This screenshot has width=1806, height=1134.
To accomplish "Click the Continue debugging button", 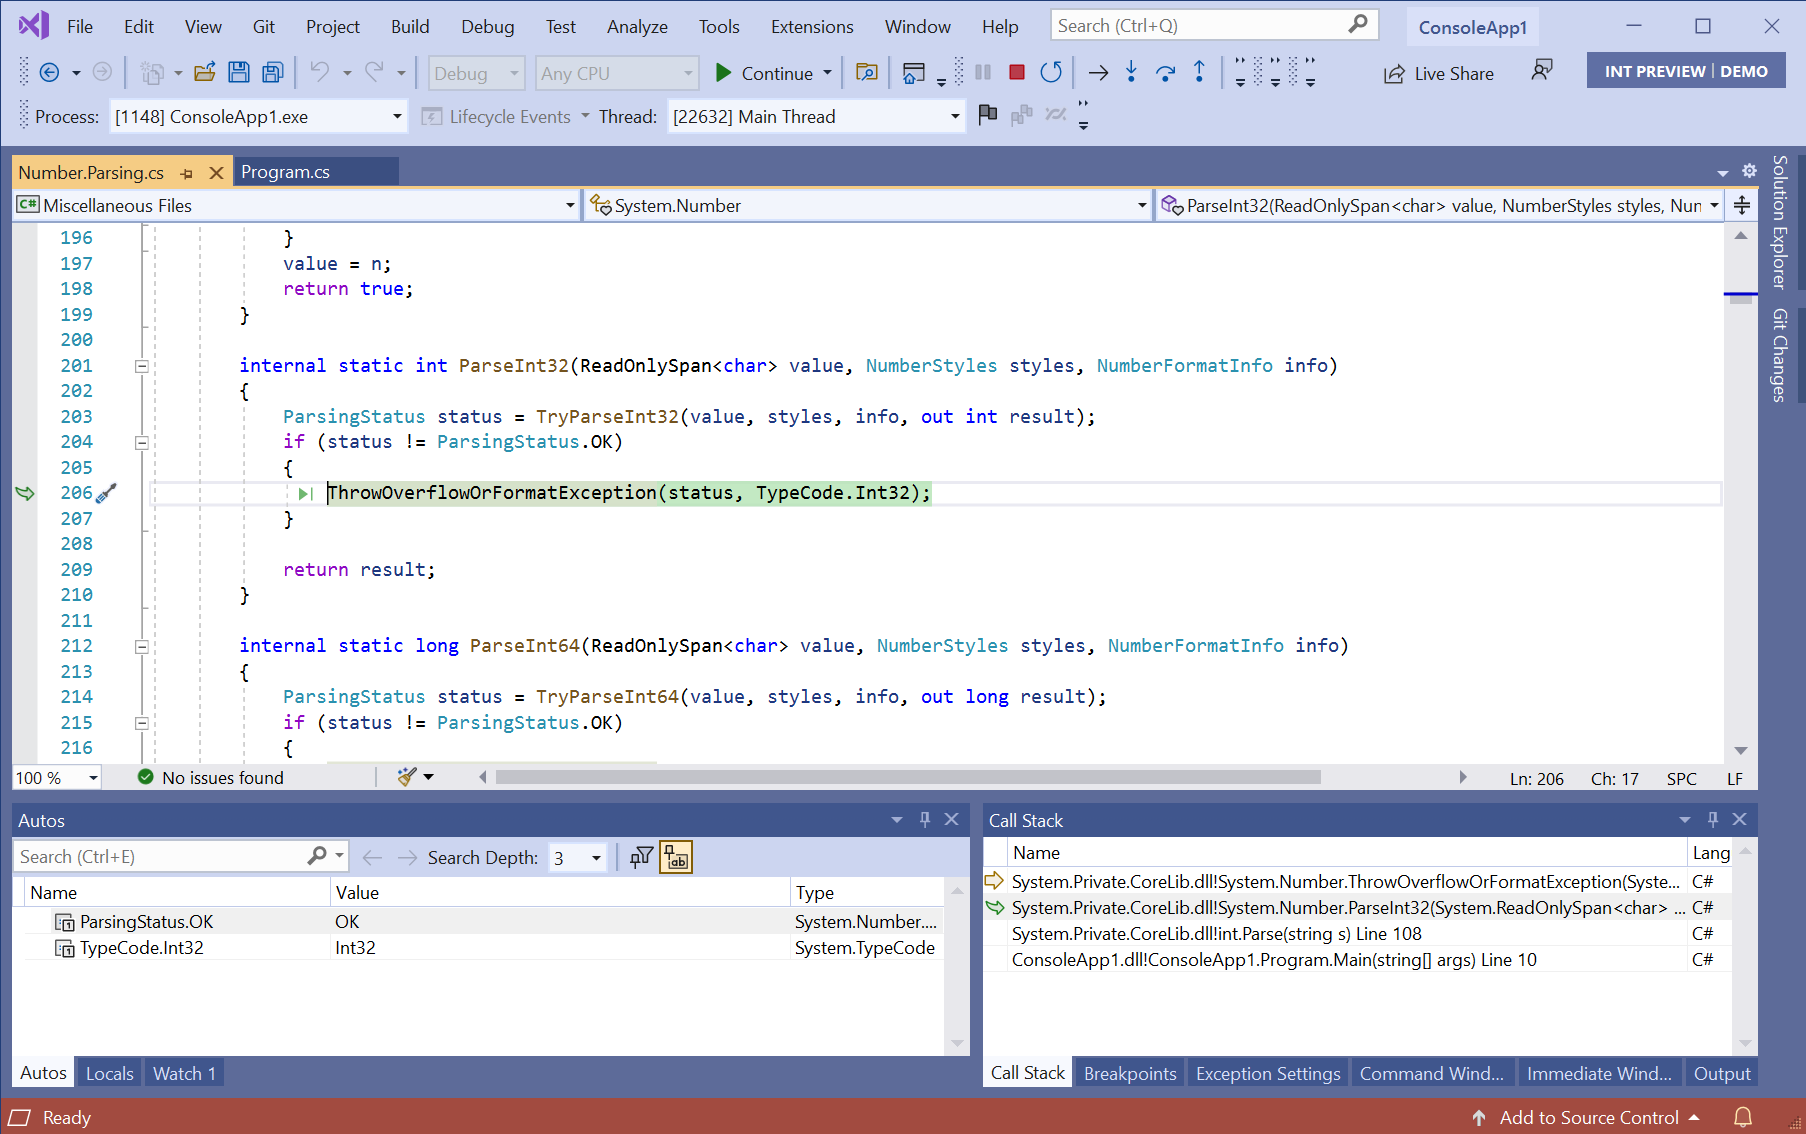I will [x=764, y=73].
